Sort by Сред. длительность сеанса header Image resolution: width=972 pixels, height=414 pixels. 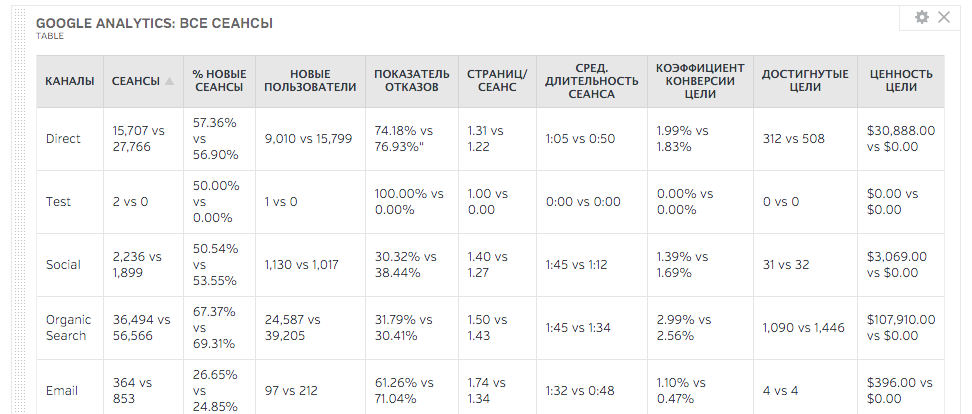pos(592,81)
